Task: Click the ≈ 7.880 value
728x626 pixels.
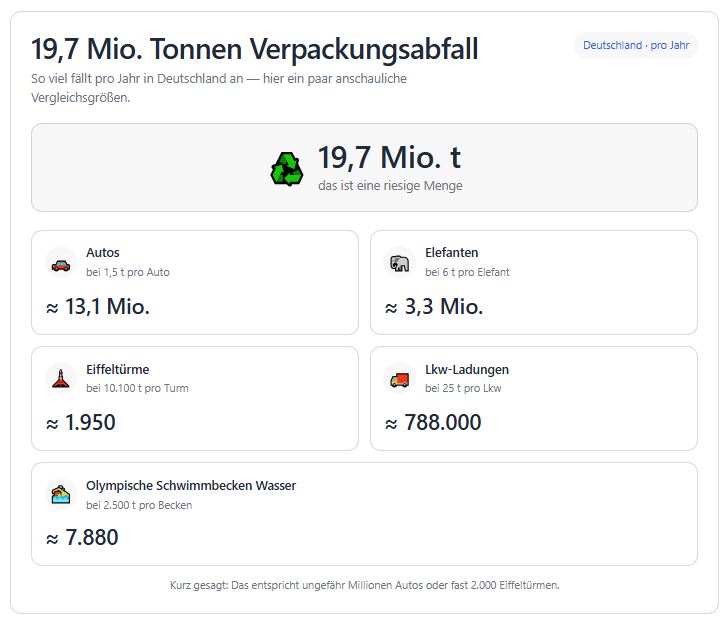Action: click(82, 538)
